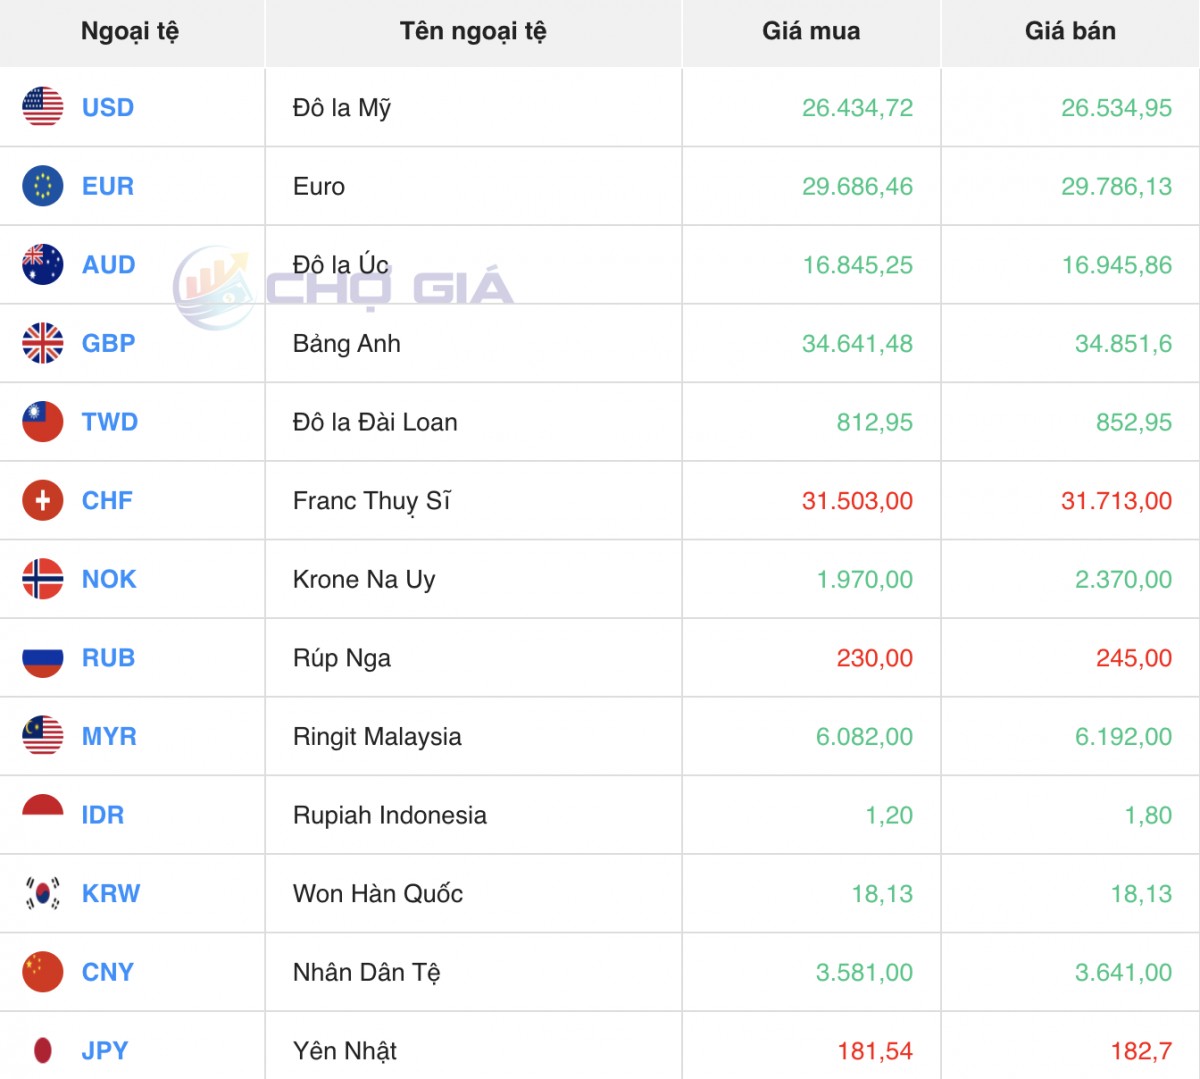Click the 'Giá bán' column header
The width and height of the screenshot is (1200, 1079).
pos(1069,31)
